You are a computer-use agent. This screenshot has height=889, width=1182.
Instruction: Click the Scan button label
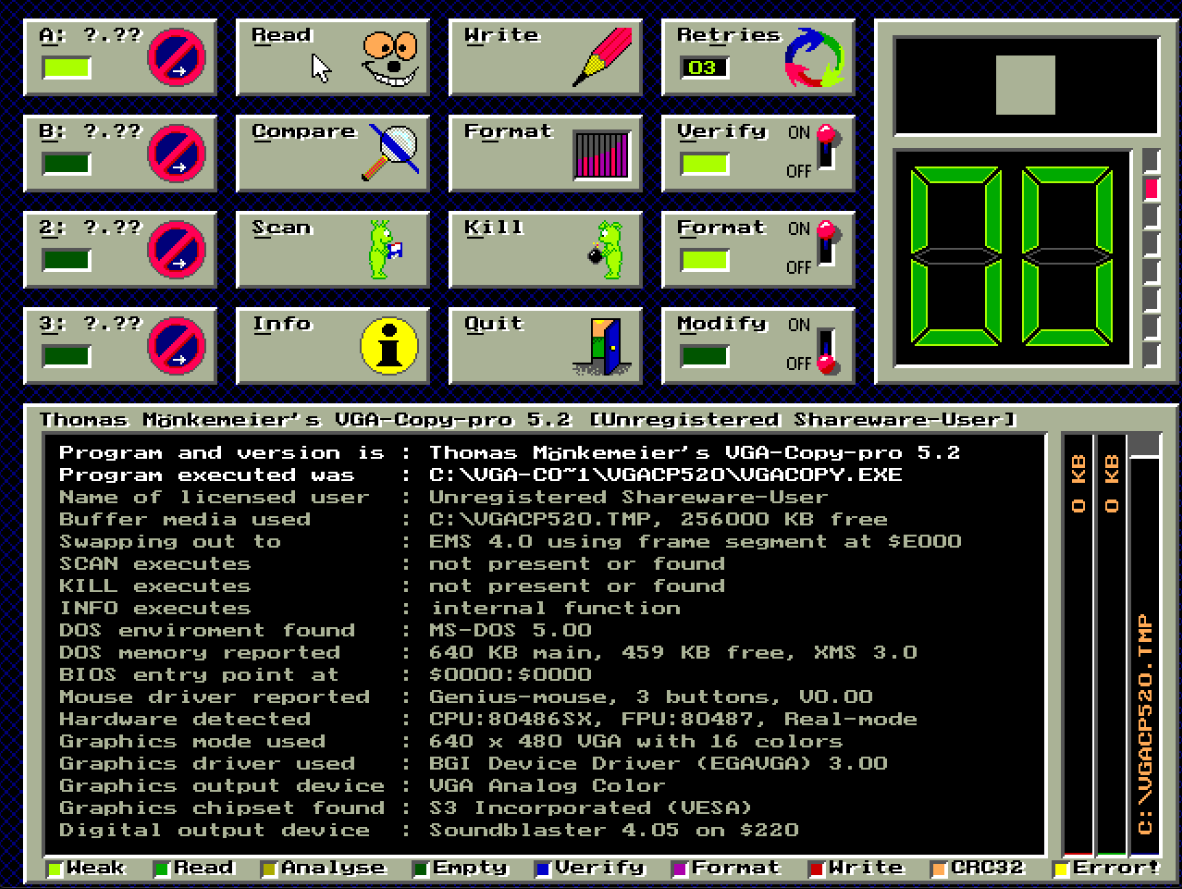[x=281, y=228]
